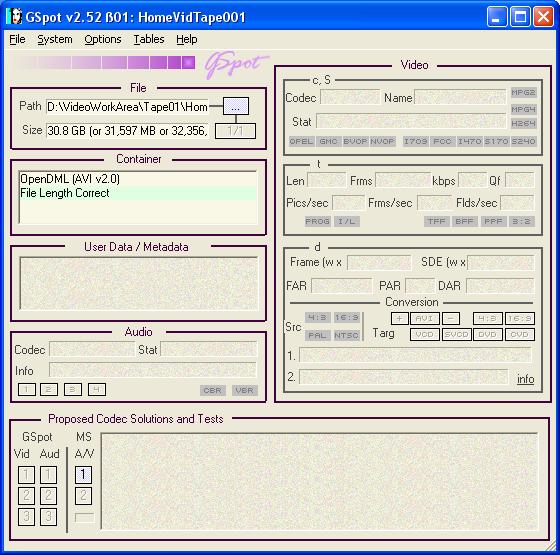Select audio stream 3 button
560x555 pixels.
pos(73,390)
